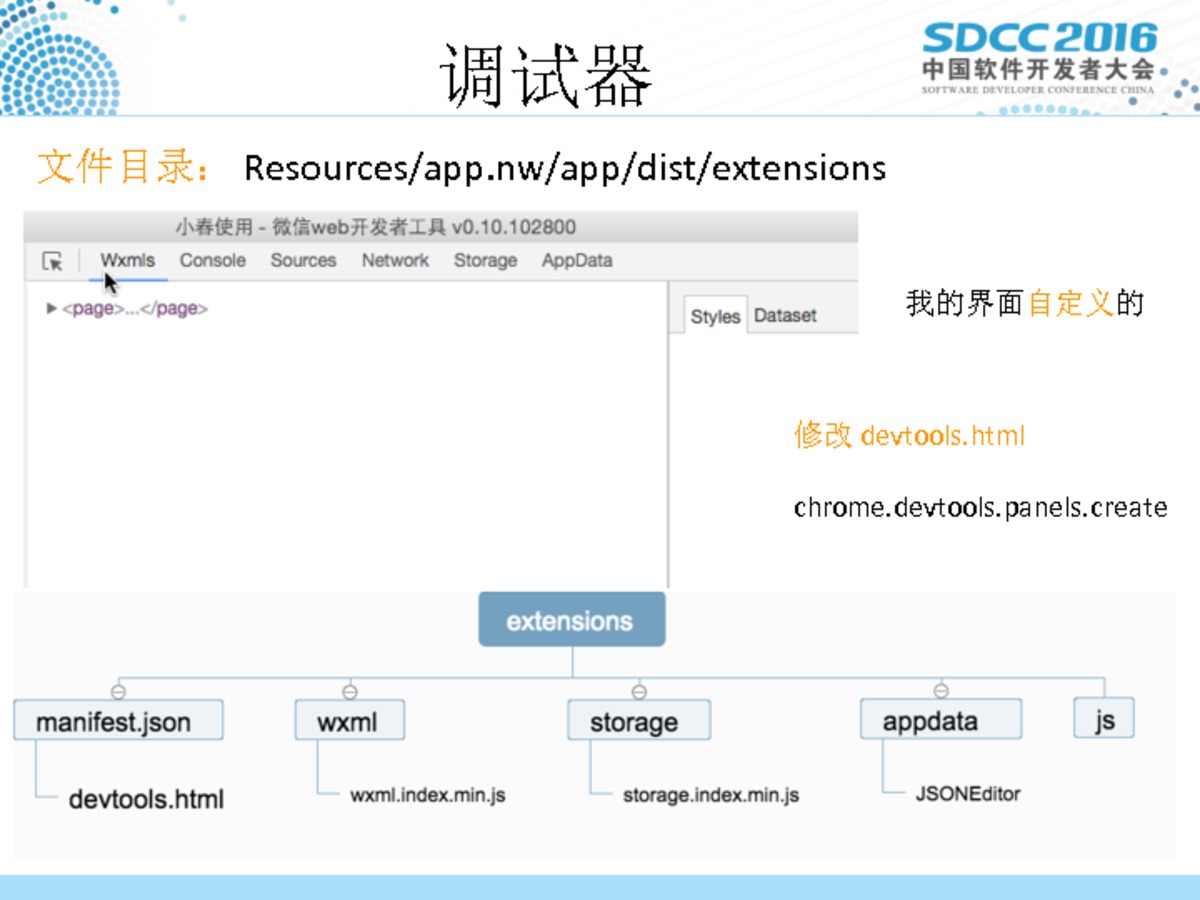Click the JSONEditor child node
The height and width of the screenshot is (900, 1200).
pyautogui.click(x=967, y=794)
